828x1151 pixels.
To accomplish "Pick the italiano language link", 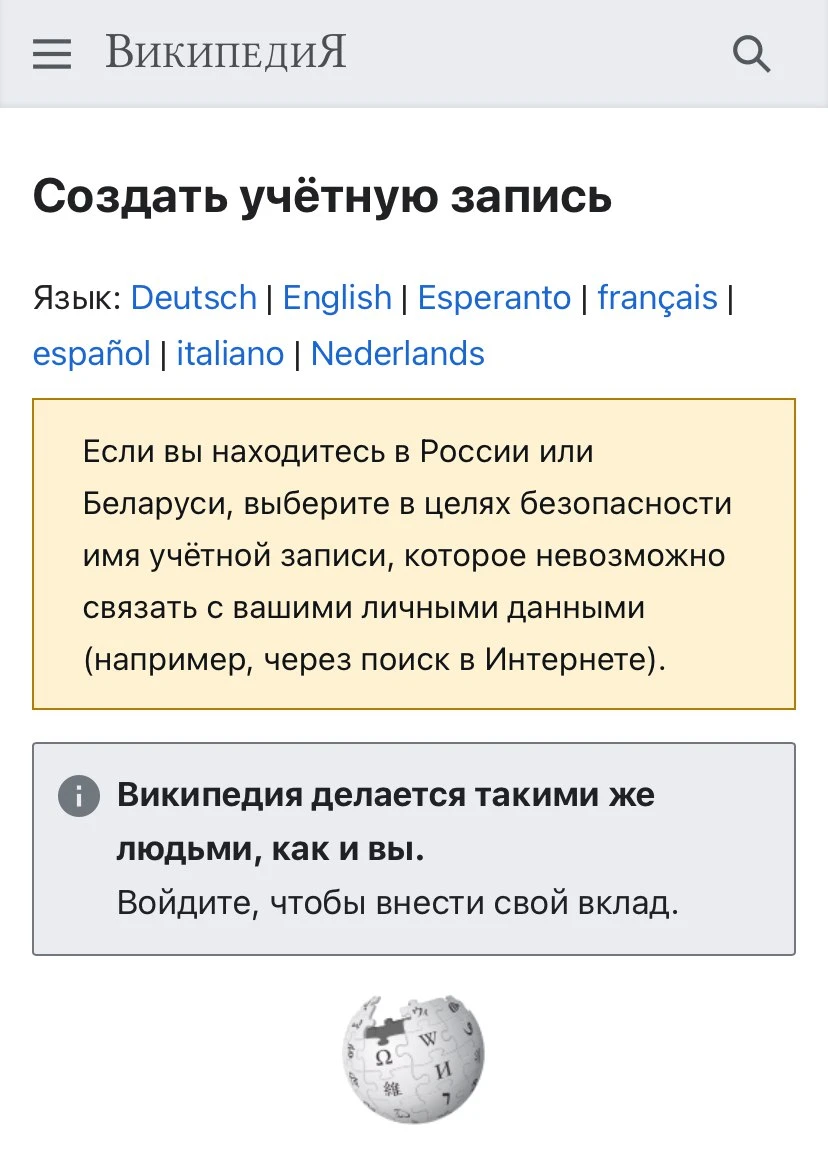I will pos(230,354).
